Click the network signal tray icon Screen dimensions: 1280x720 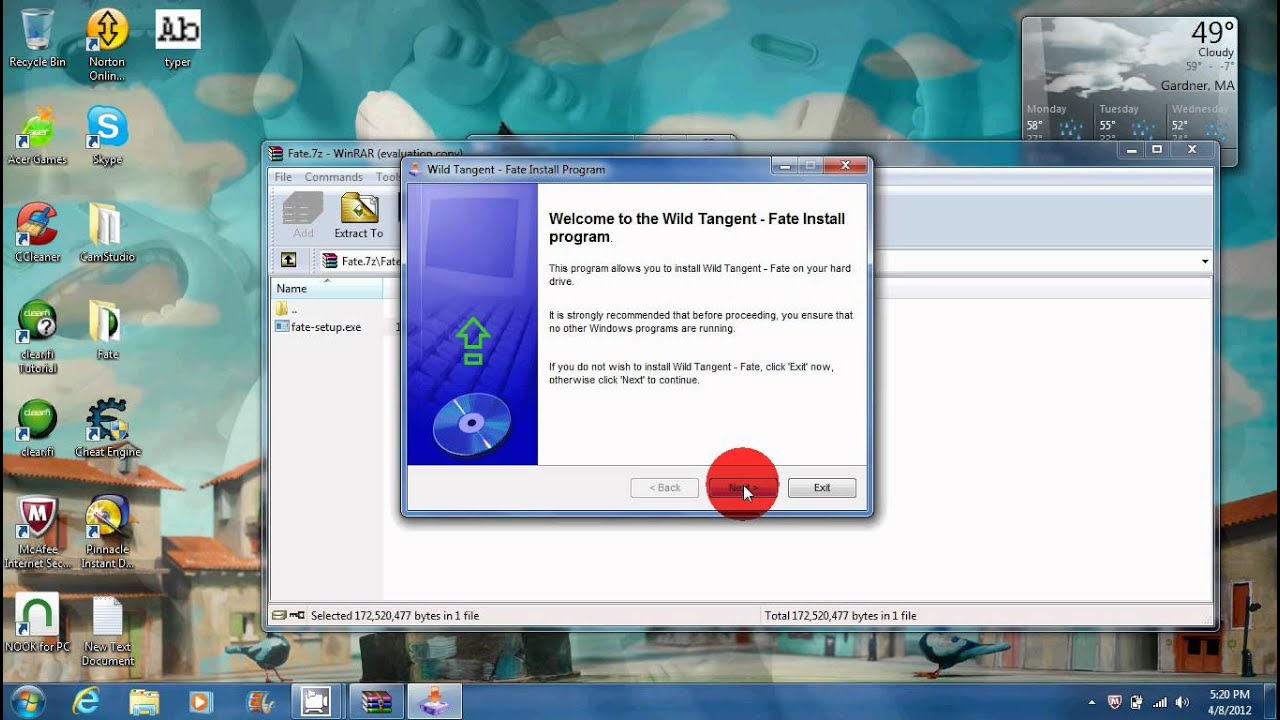pyautogui.click(x=1161, y=702)
